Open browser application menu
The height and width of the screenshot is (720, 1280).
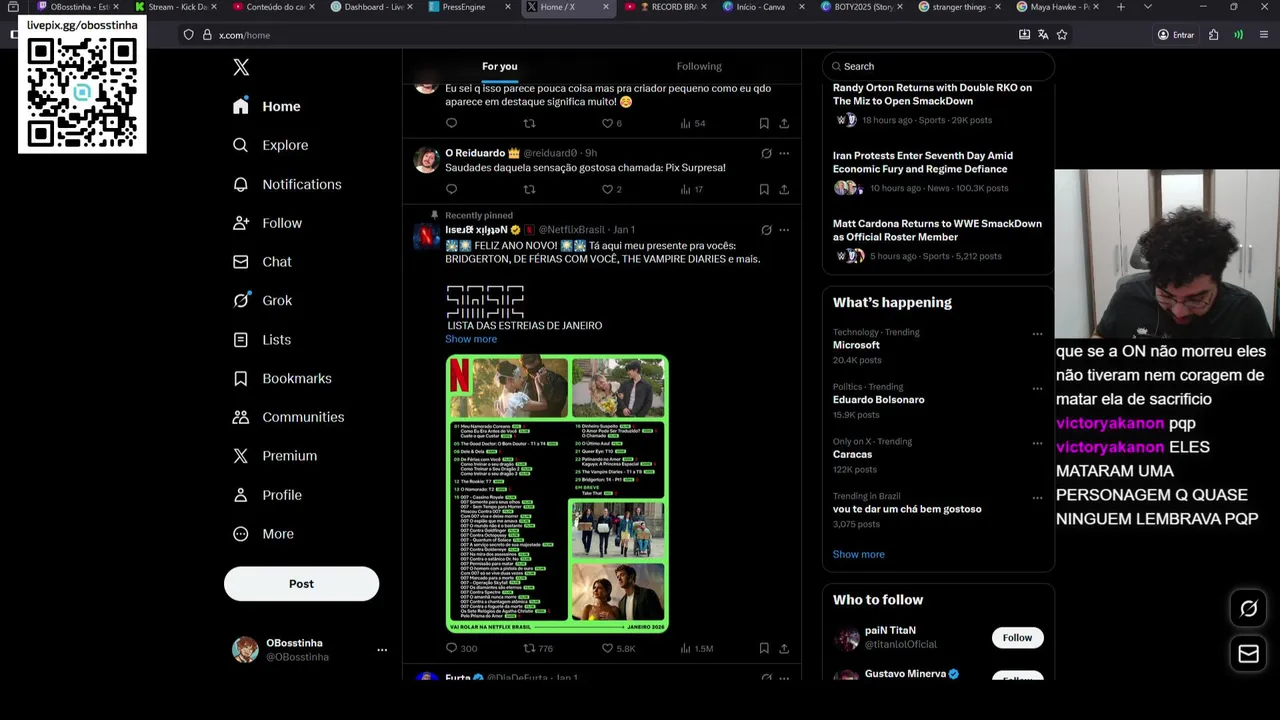pos(1264,35)
